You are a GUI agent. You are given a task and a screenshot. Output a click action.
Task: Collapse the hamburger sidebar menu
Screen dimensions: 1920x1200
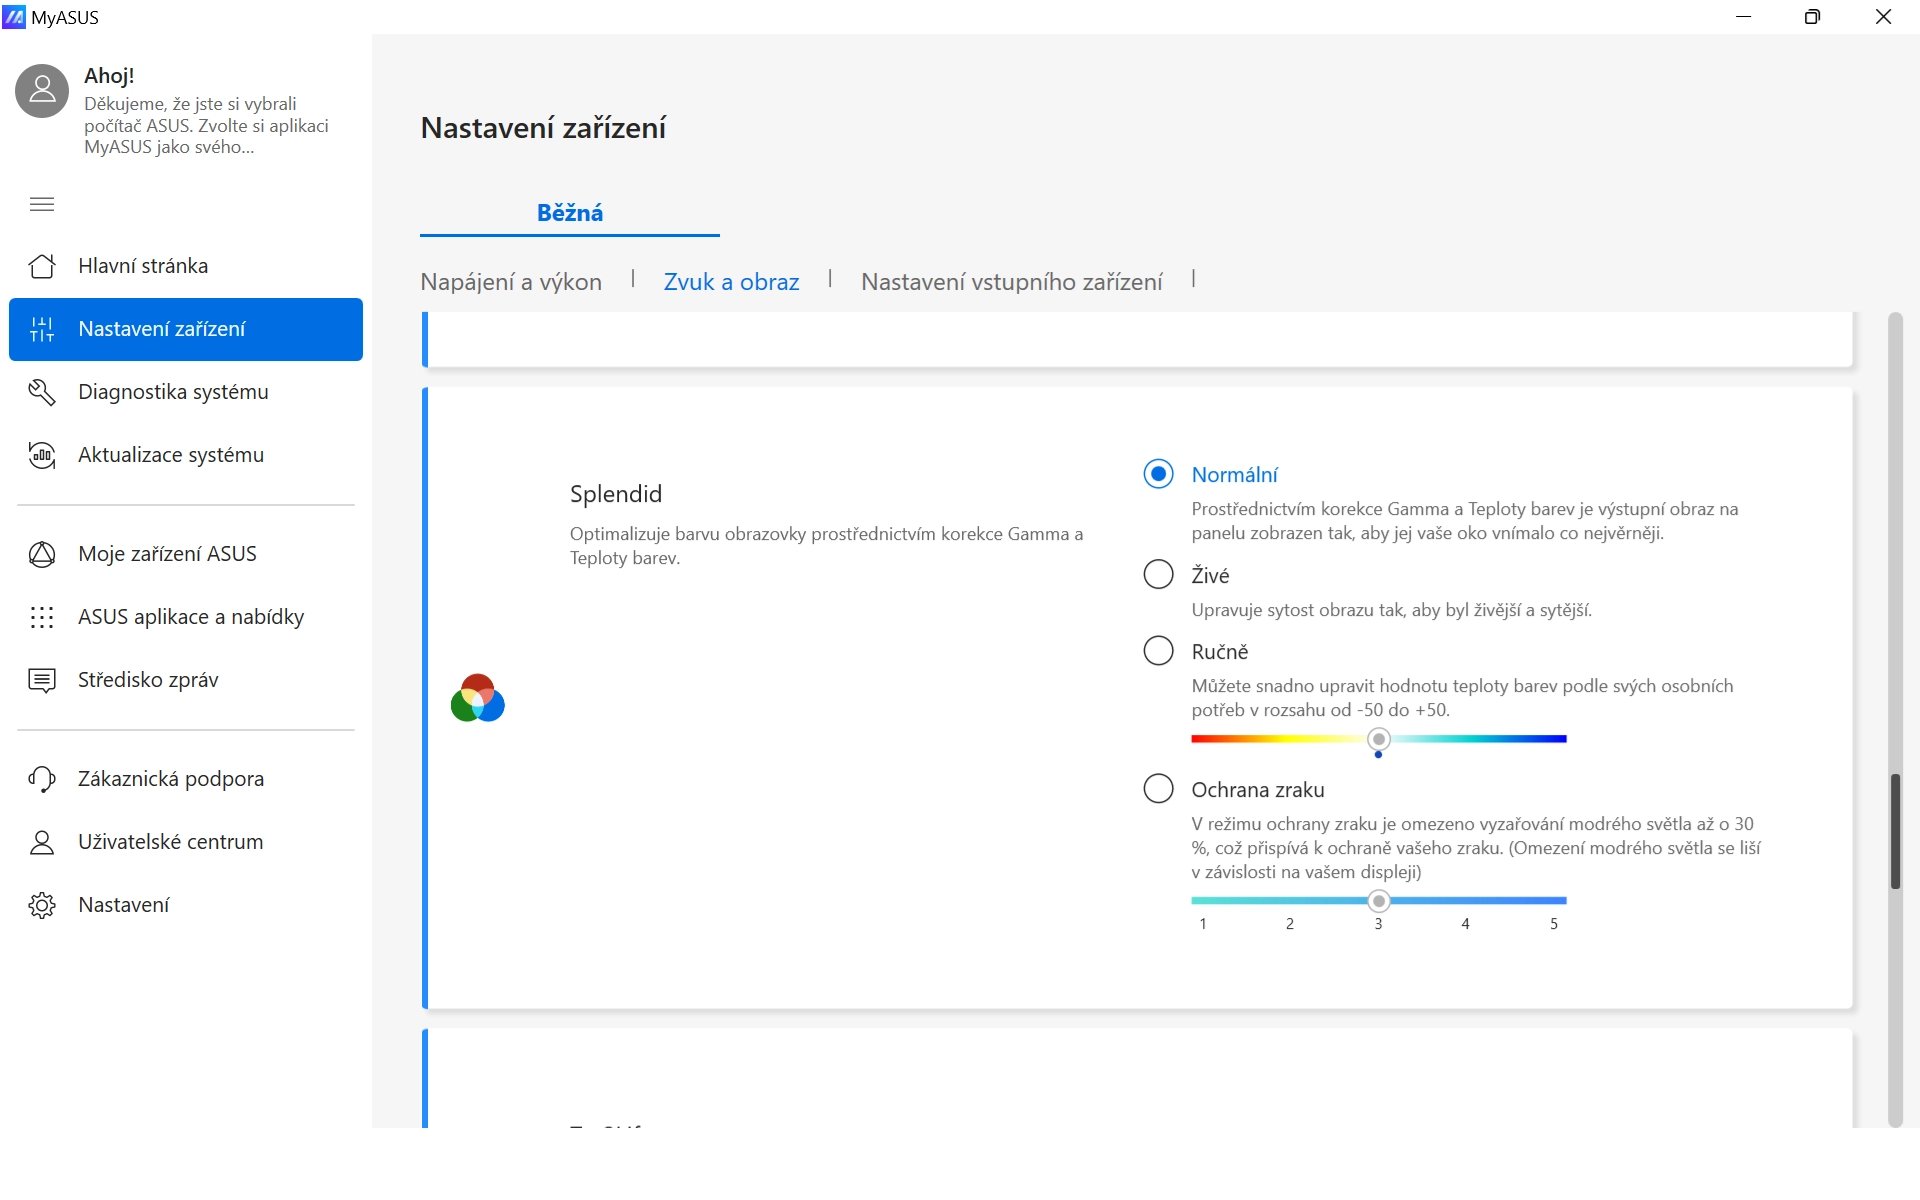42,204
